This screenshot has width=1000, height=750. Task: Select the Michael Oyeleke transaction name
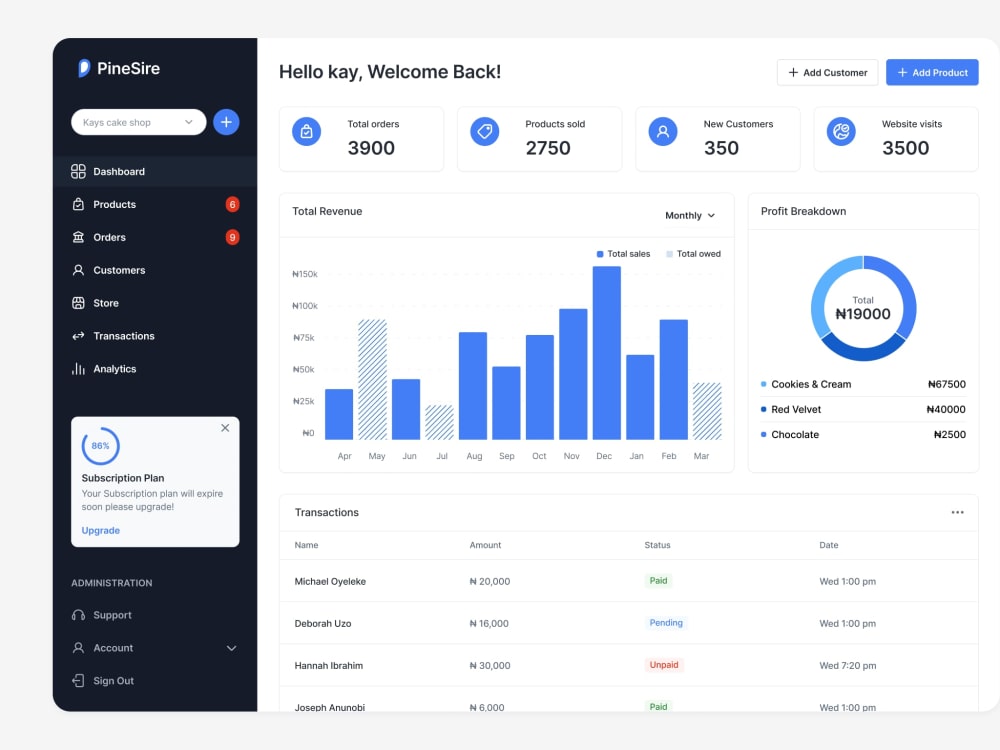[330, 581]
